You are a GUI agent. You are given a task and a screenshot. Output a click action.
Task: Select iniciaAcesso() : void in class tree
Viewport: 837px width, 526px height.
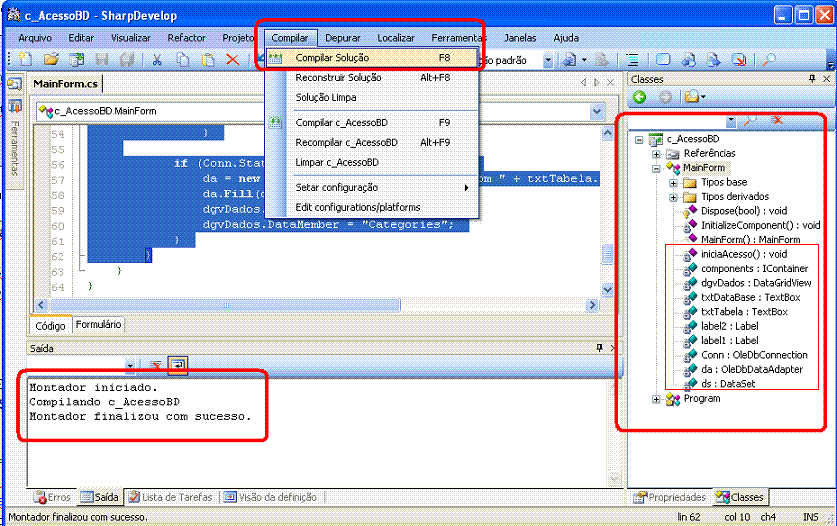click(x=744, y=254)
